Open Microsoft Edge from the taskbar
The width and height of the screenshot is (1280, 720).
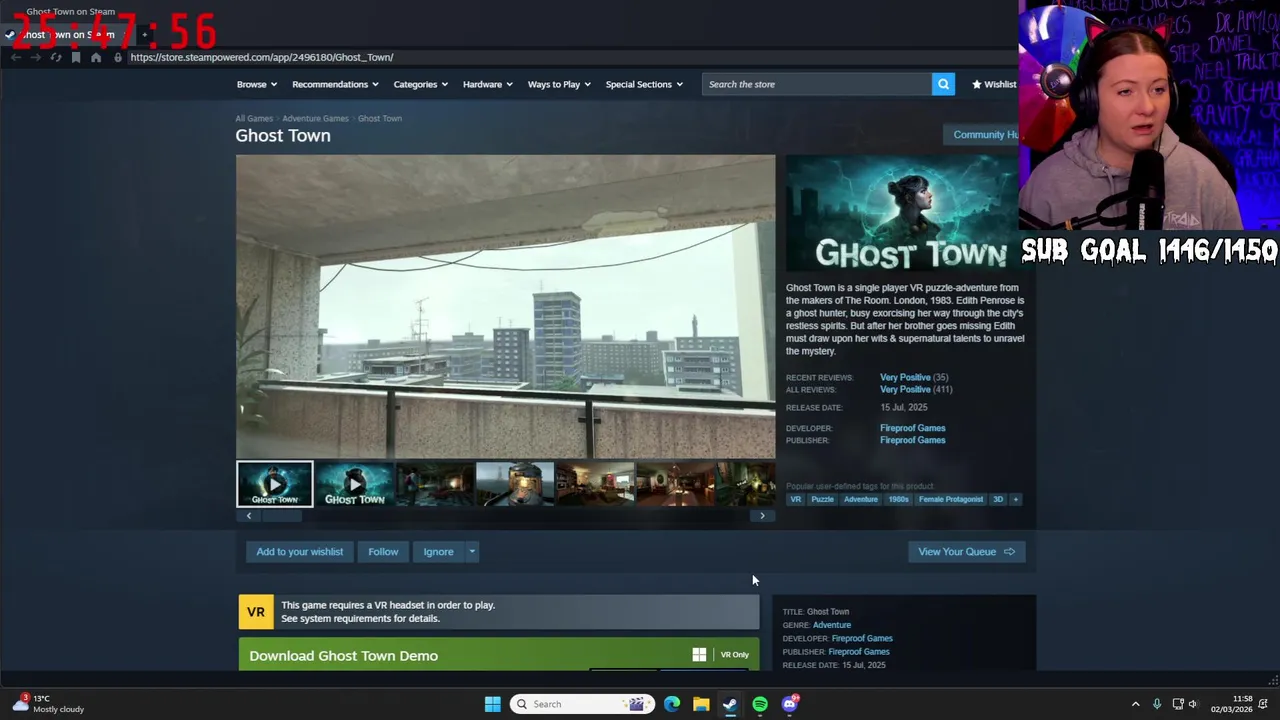click(x=672, y=704)
